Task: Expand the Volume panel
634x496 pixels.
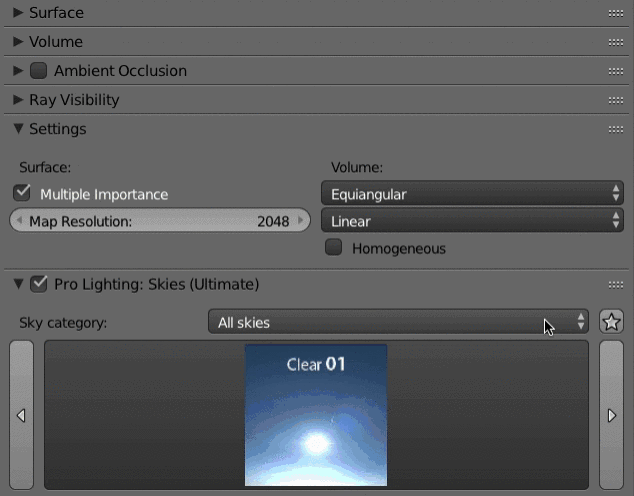Action: (x=18, y=42)
